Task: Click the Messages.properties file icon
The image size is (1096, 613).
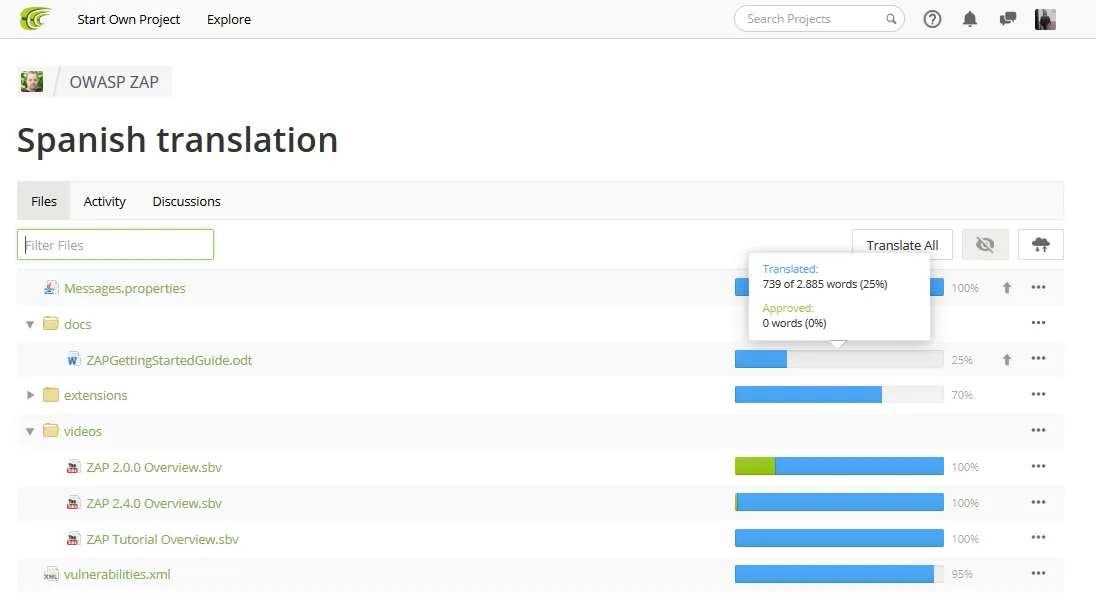Action: pos(50,287)
